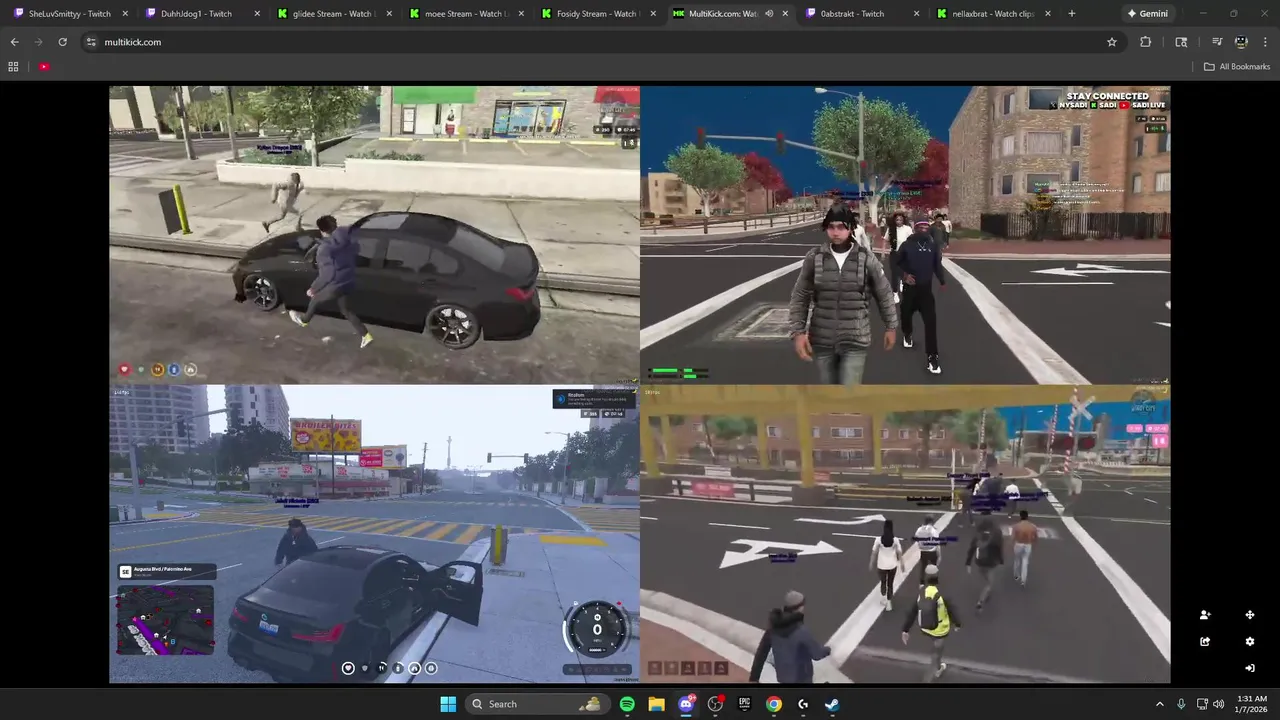Click the top-left stream with the black sedan
This screenshot has width=1280, height=720.
375,235
